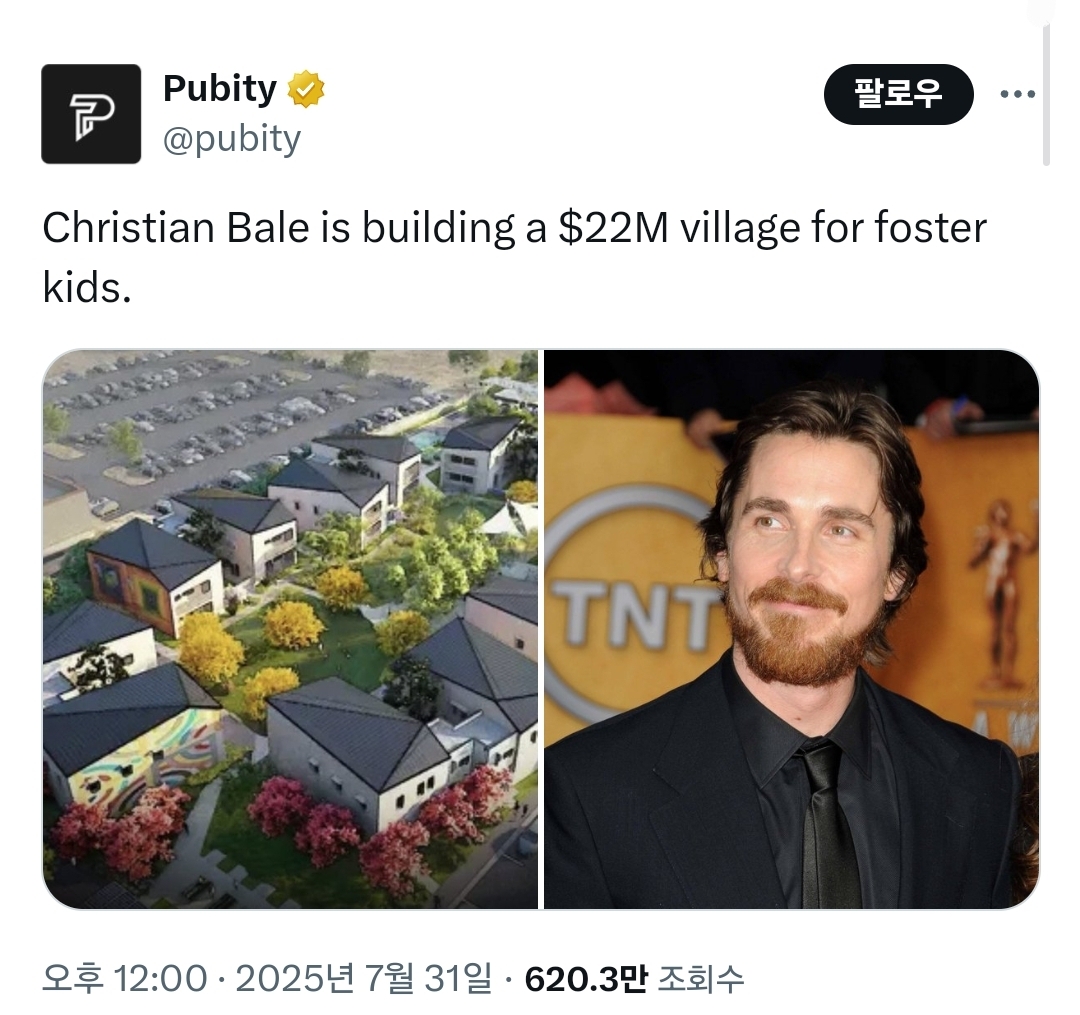Open the Pubity profile avatar
Image resolution: width=1080 pixels, height=1015 pixels.
(x=91, y=114)
